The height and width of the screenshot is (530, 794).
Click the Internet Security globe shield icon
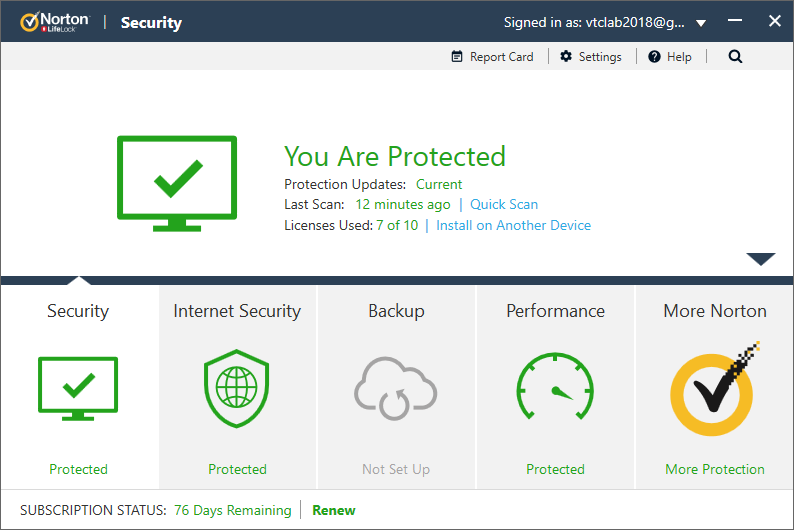(237, 390)
